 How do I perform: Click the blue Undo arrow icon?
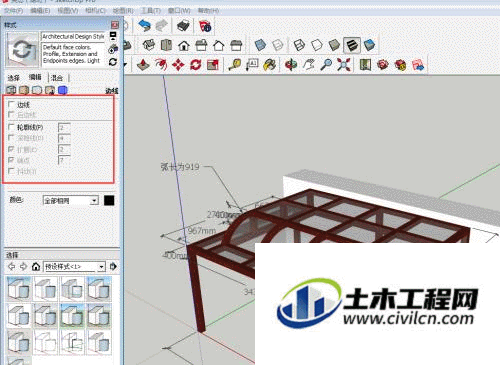pos(144,25)
